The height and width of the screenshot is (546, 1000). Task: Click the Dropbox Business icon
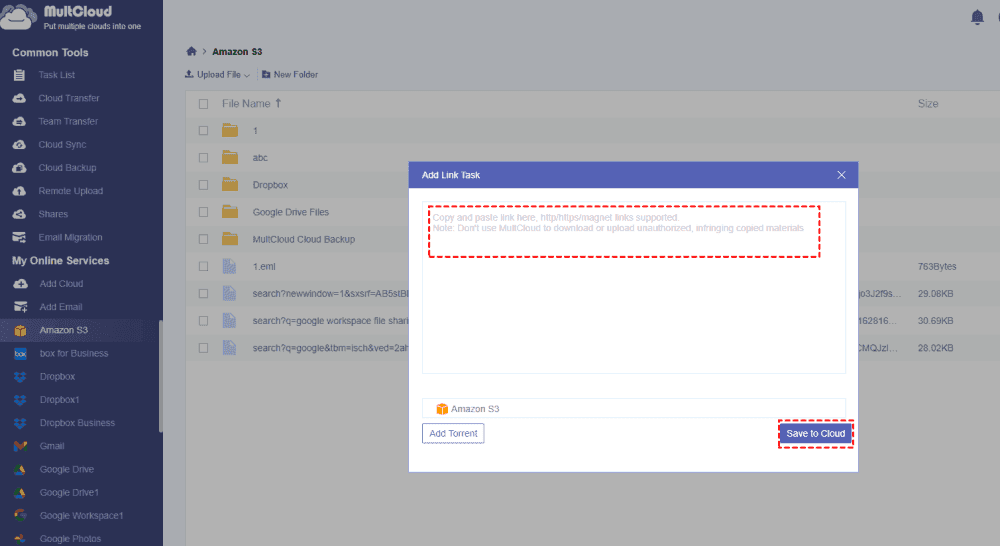click(20, 423)
